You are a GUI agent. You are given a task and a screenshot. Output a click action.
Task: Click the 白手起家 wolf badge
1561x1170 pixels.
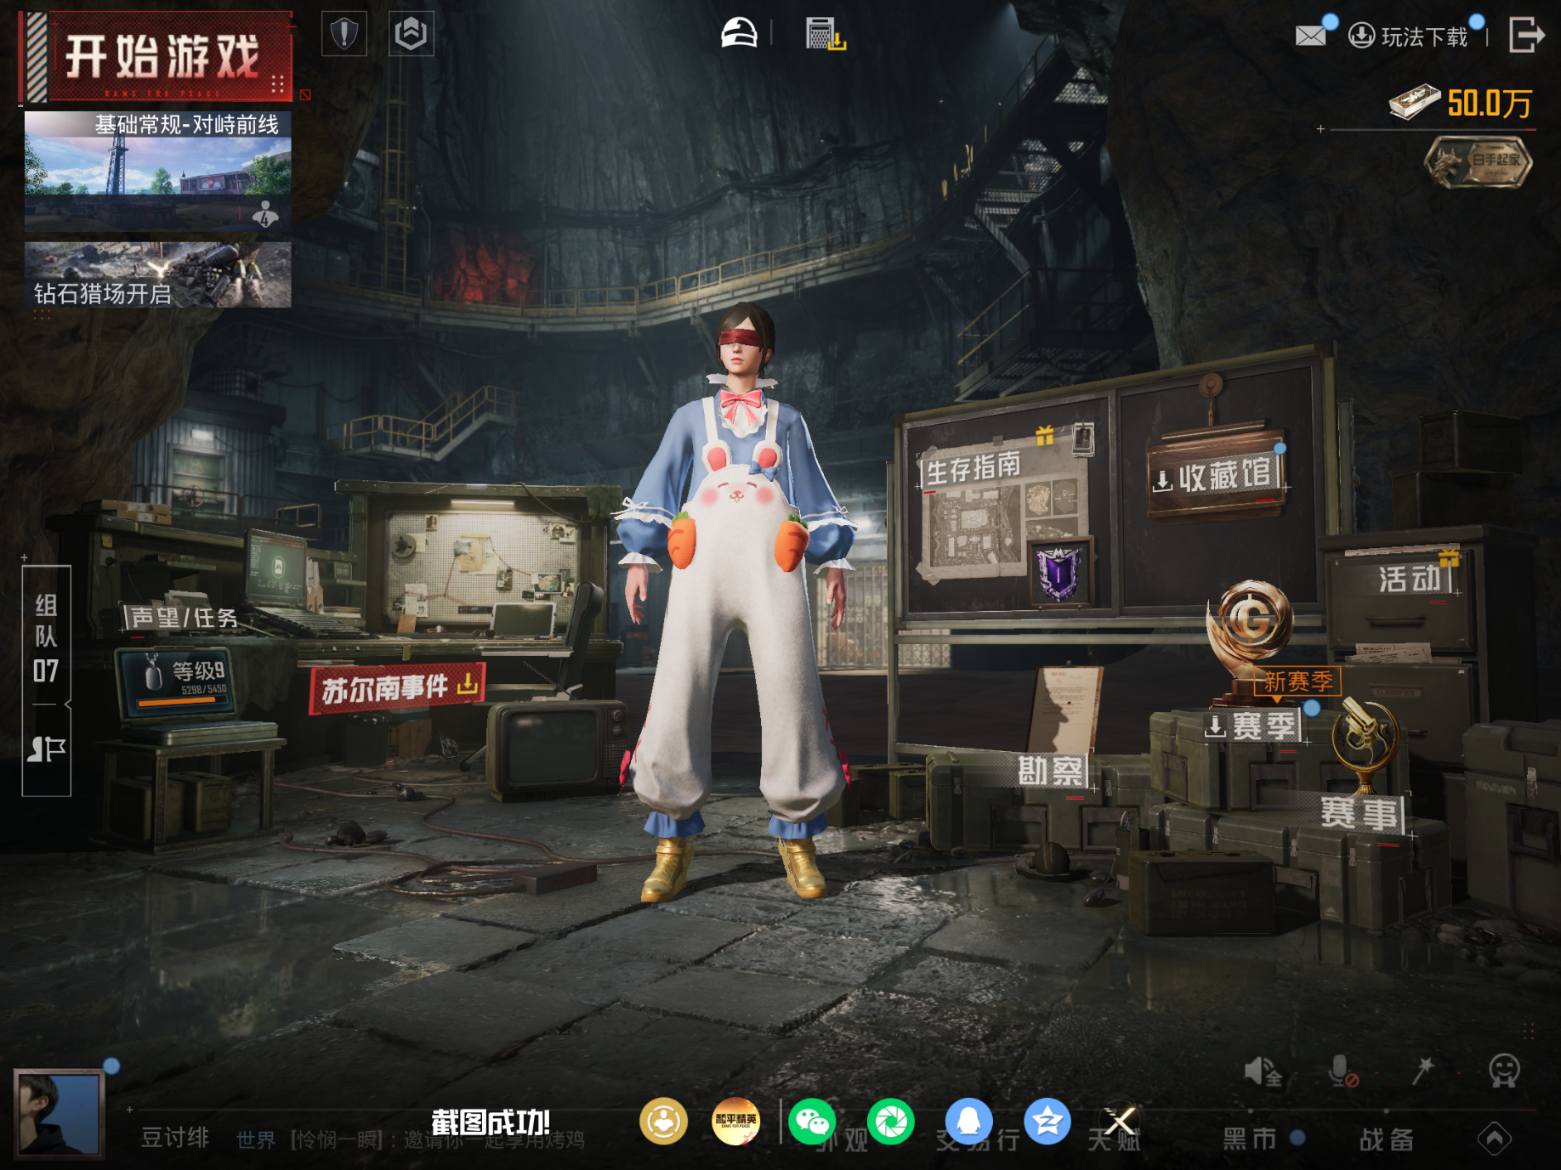pyautogui.click(x=1478, y=161)
